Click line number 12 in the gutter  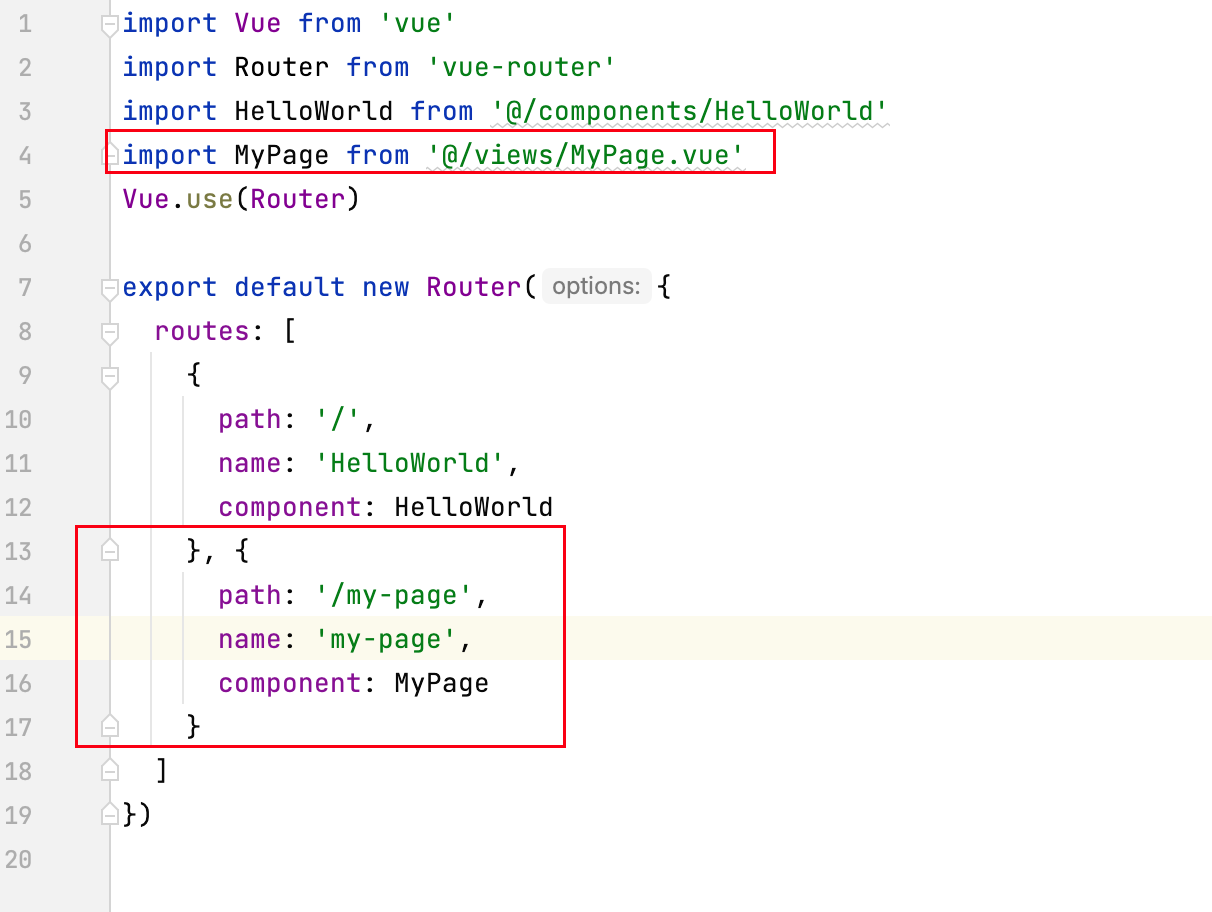pyautogui.click(x=18, y=507)
